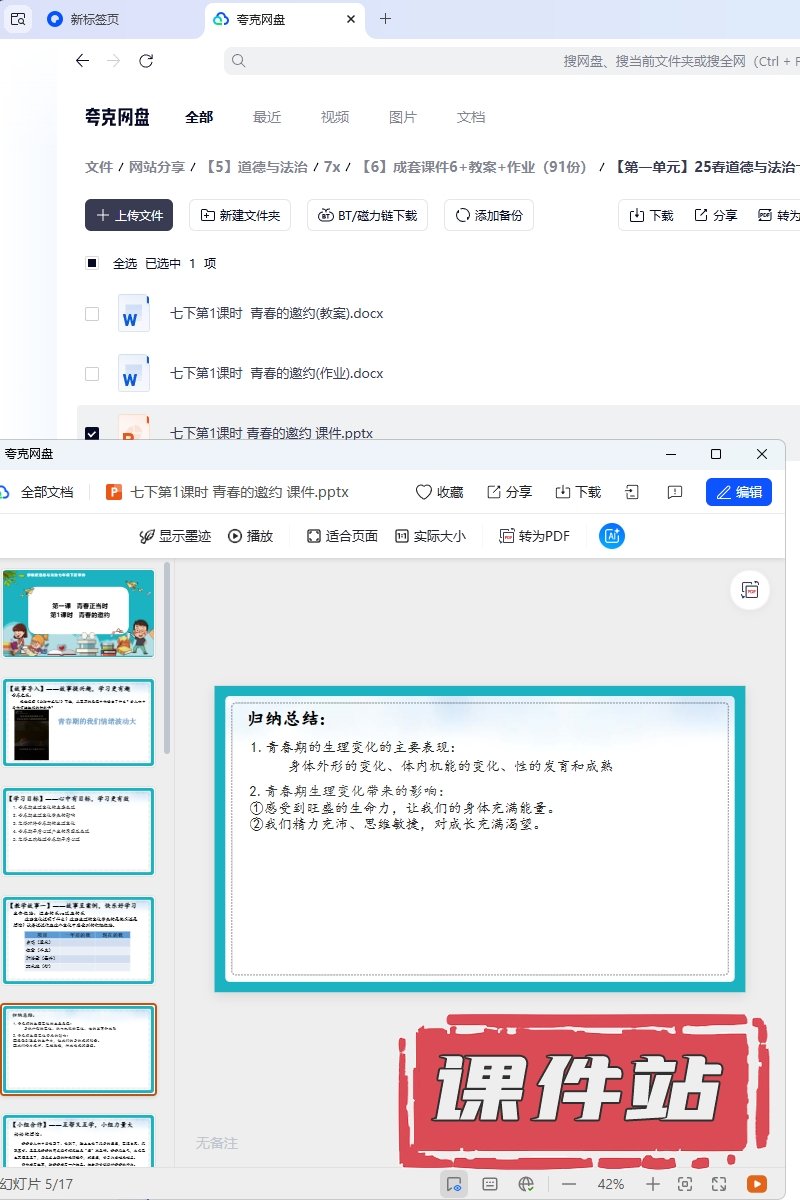Tick the checkbox for 青春的邀约(作业).docx

coord(92,374)
